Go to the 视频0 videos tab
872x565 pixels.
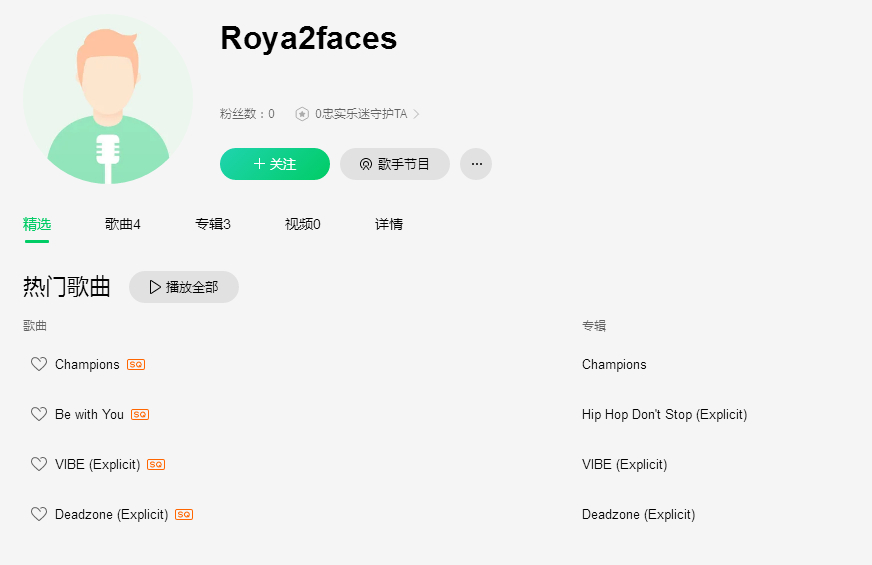[303, 224]
